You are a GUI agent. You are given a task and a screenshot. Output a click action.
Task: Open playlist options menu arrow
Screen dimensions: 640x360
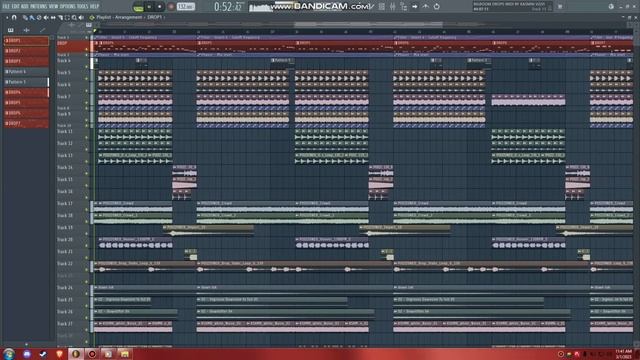tap(7, 18)
